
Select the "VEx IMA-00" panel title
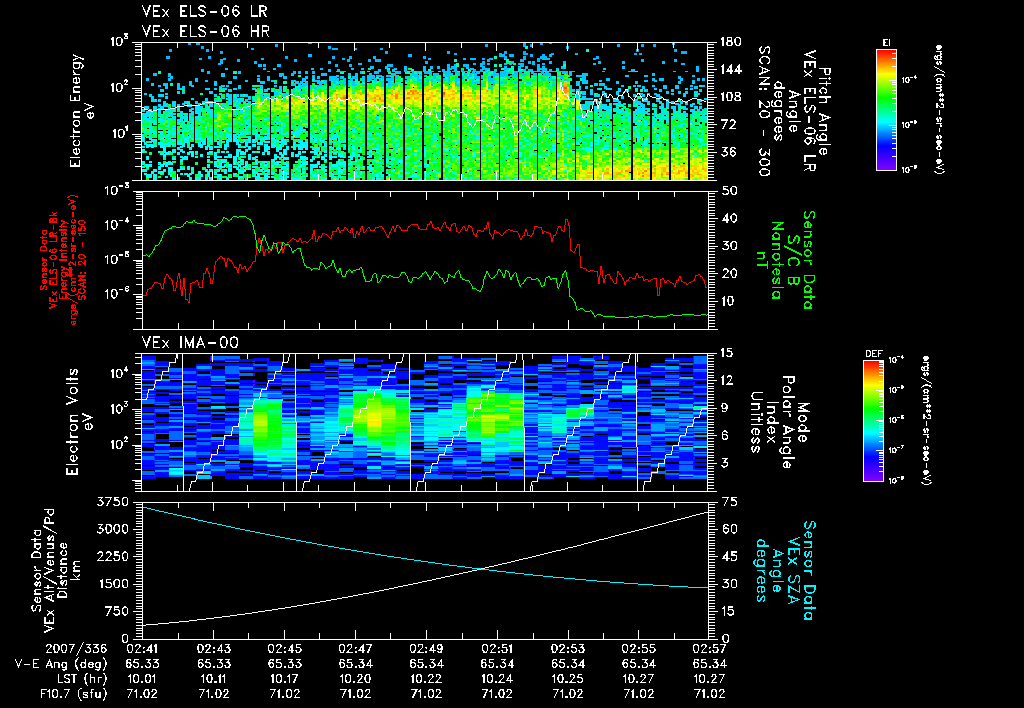click(190, 343)
